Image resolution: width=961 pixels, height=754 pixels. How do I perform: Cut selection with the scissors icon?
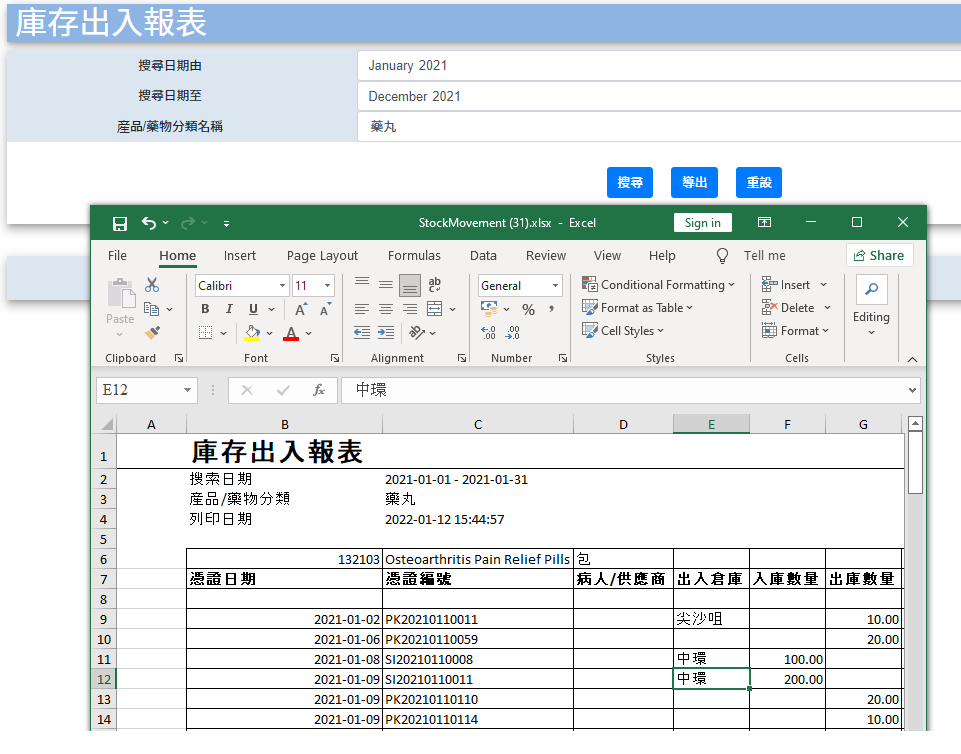pyautogui.click(x=152, y=284)
